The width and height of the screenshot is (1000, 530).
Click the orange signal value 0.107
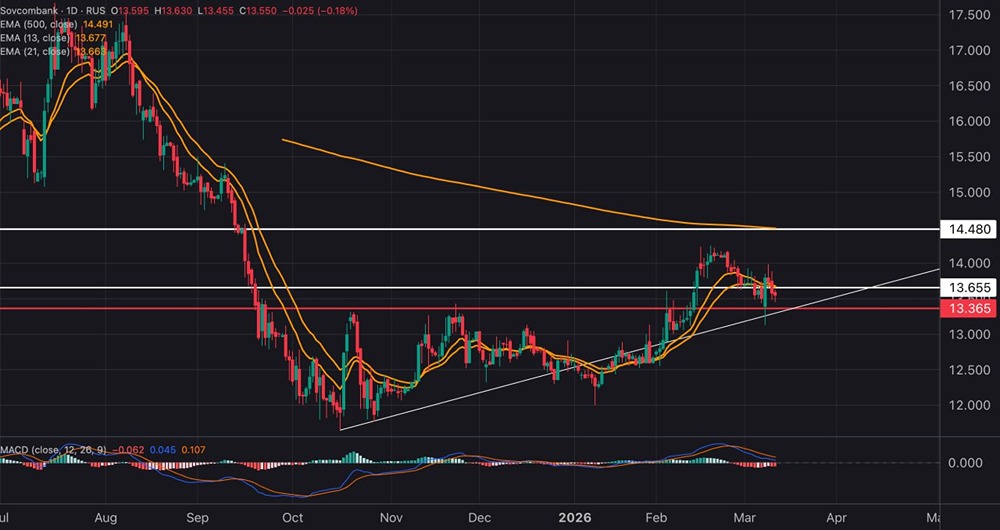point(193,450)
